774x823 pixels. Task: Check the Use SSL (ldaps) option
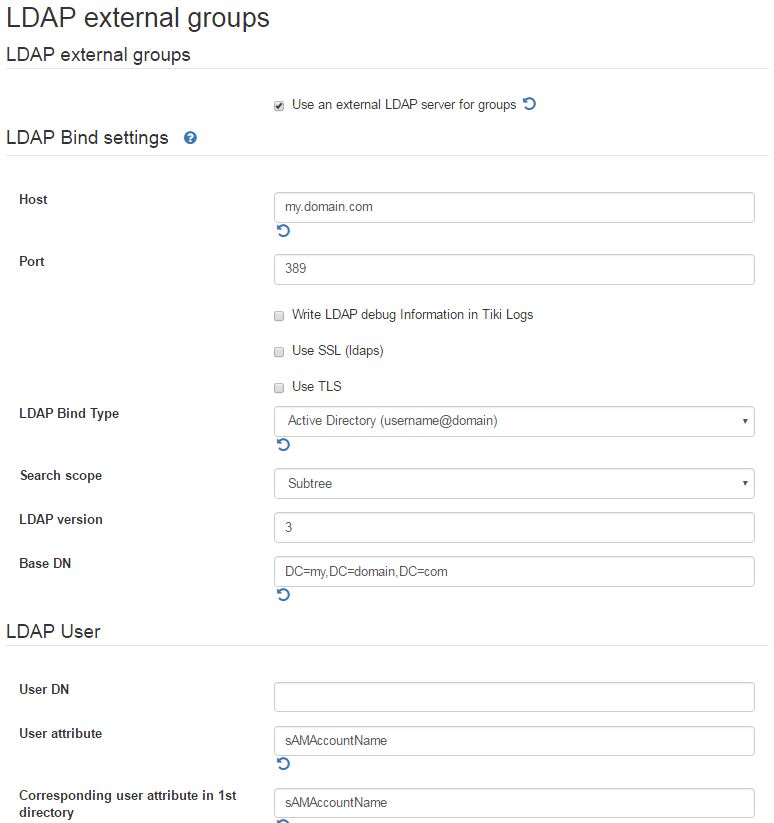coord(279,351)
